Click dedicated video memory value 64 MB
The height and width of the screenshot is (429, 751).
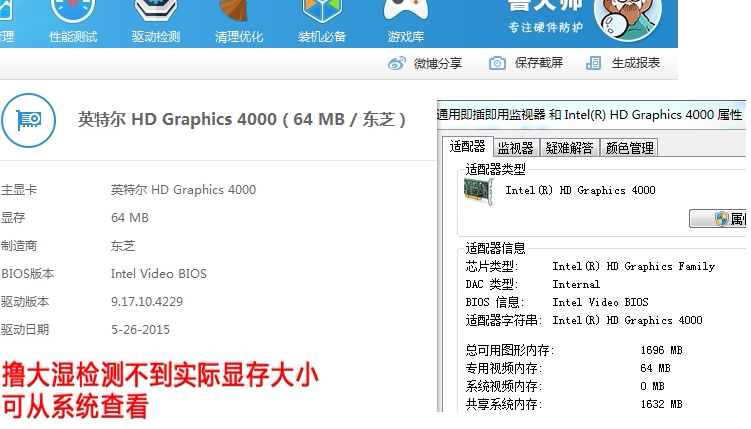pyautogui.click(x=655, y=368)
